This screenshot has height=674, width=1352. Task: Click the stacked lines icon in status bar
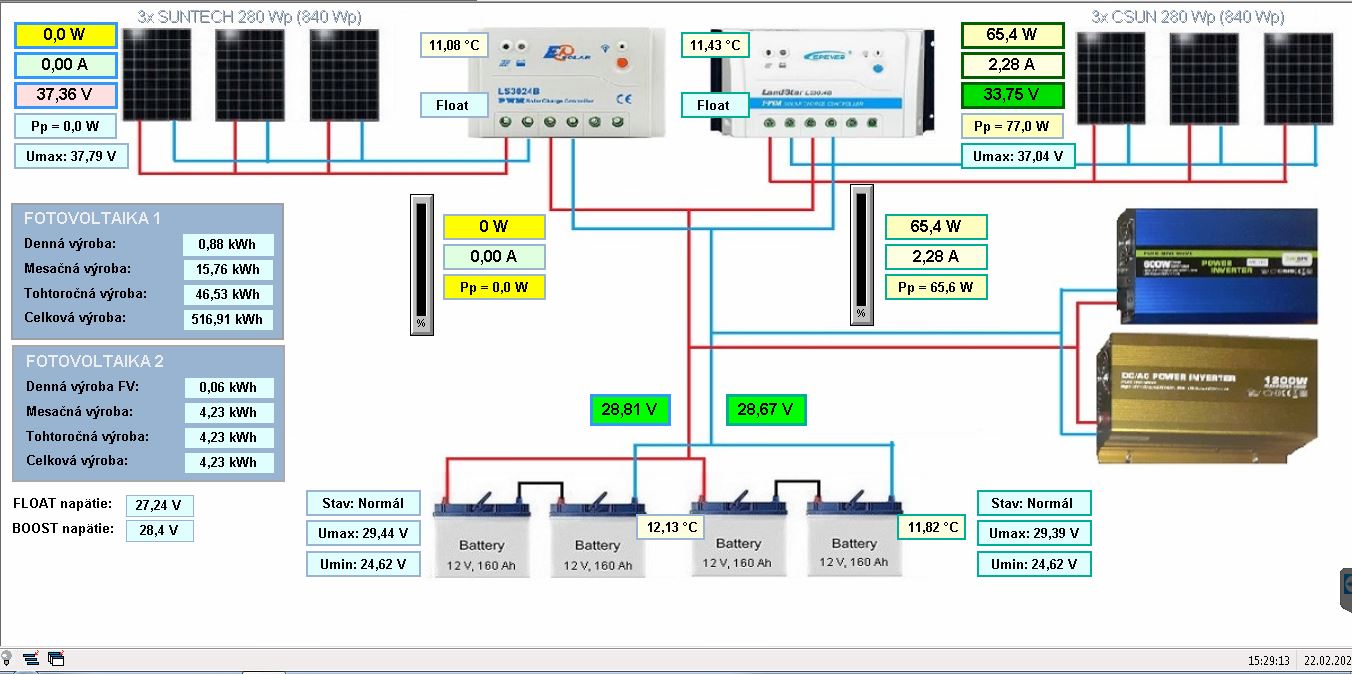[31, 659]
